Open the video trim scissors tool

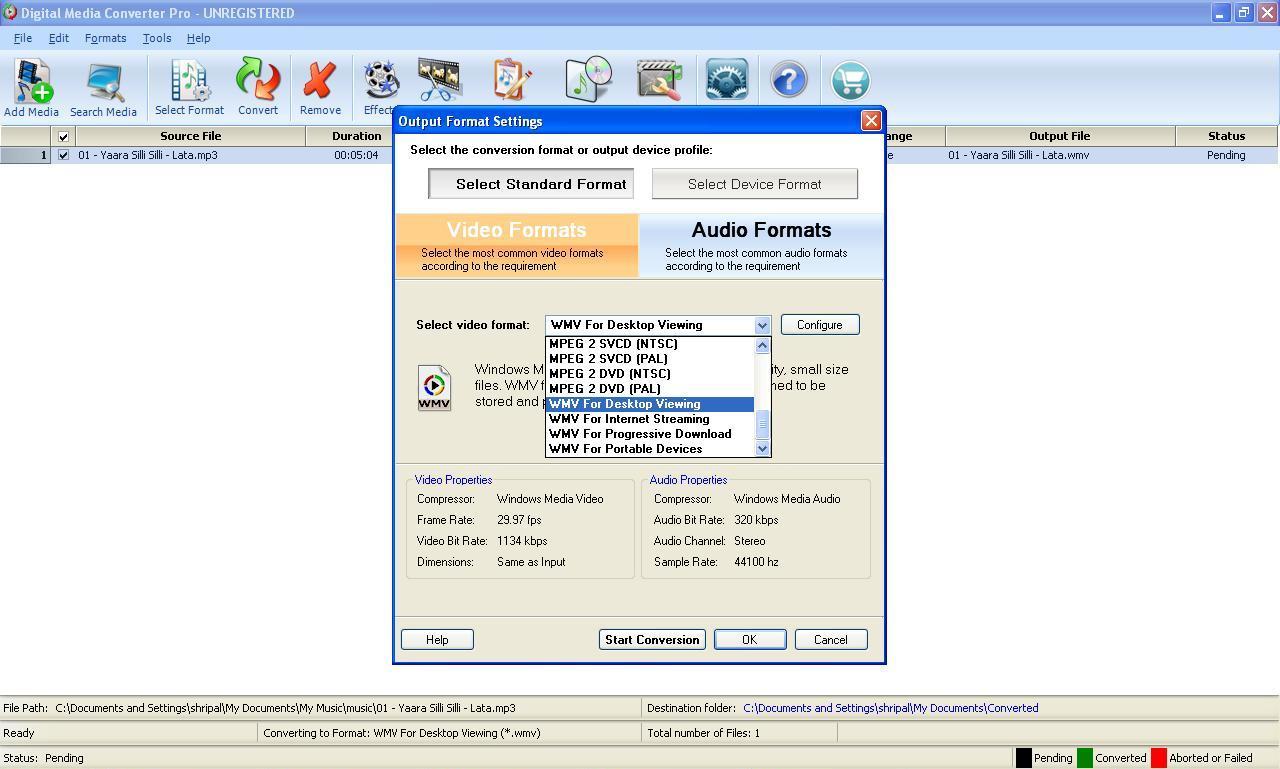click(440, 80)
